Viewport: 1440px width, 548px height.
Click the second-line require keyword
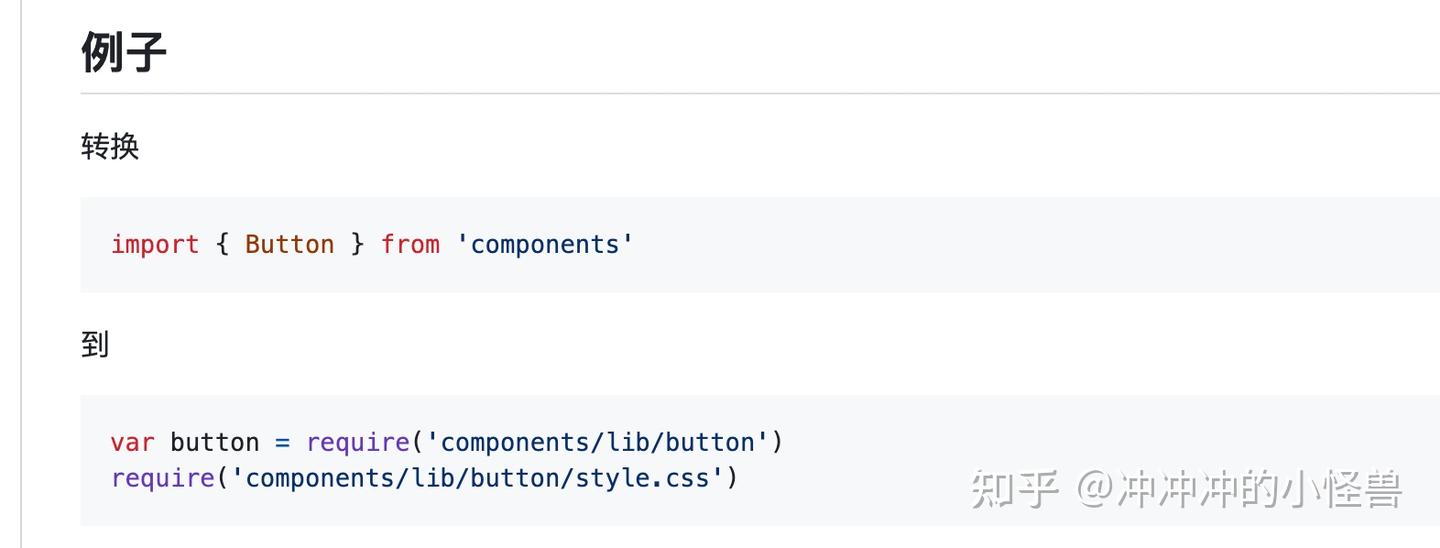(162, 478)
